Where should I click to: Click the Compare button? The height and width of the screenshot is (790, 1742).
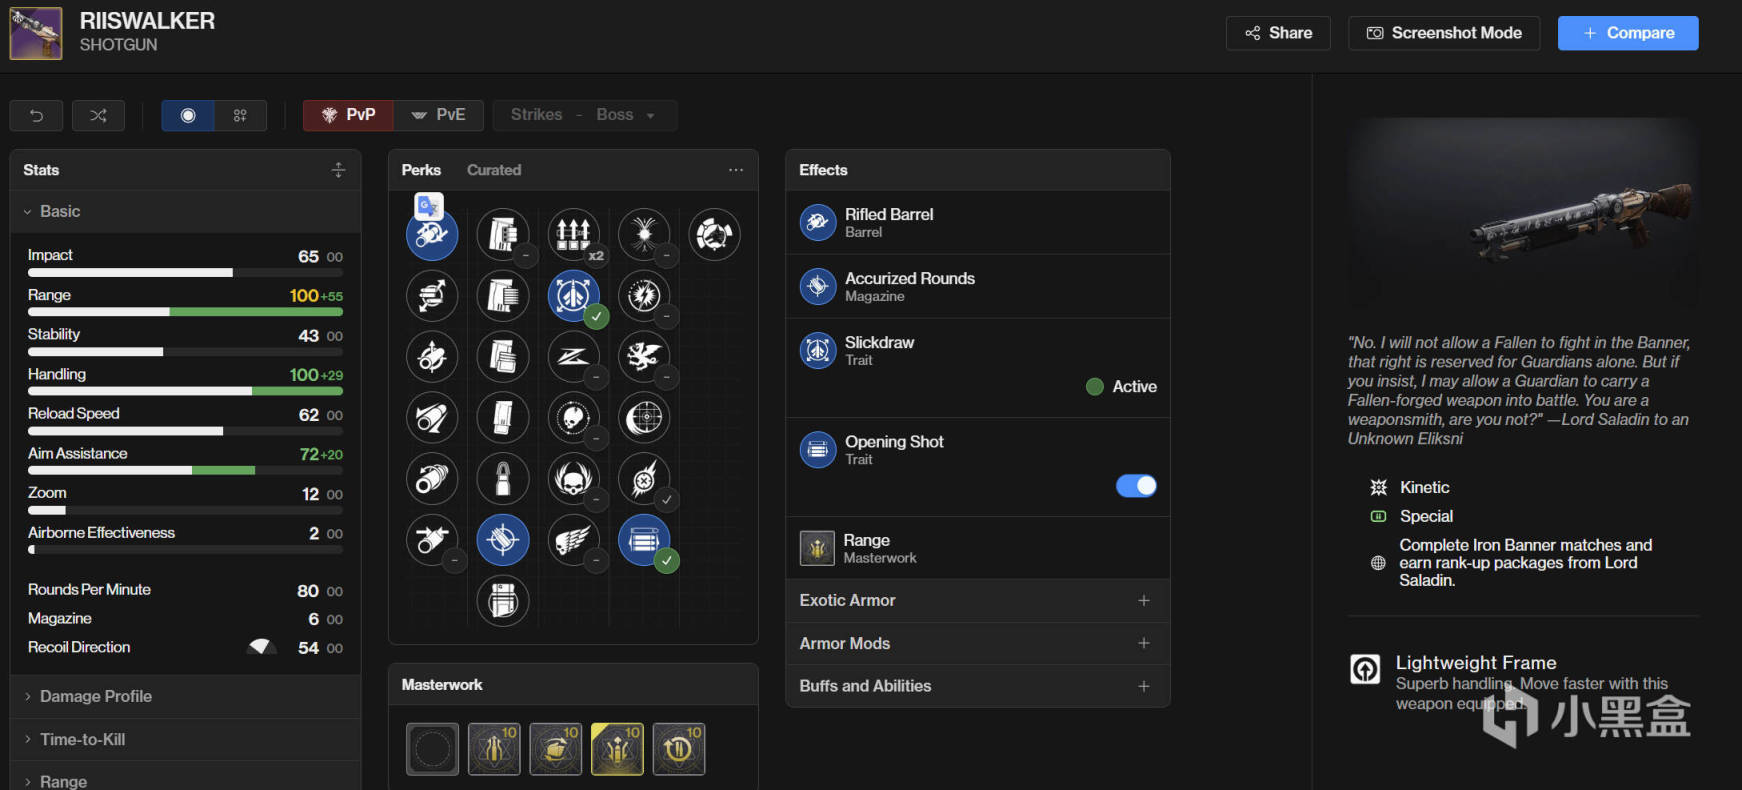(1628, 33)
